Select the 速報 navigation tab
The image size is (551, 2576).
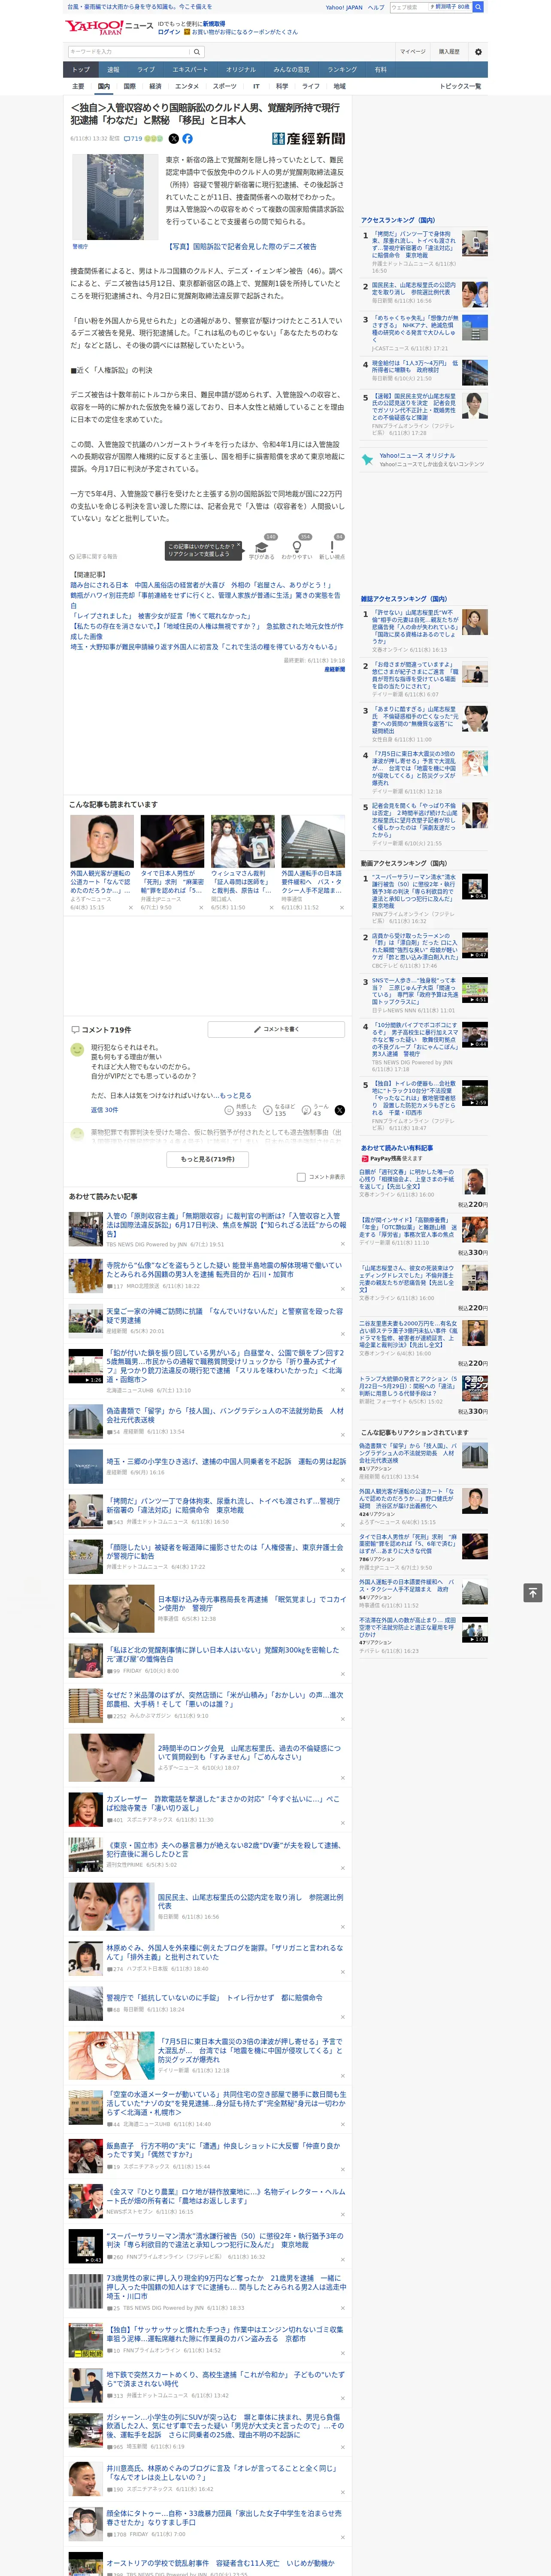click(113, 69)
